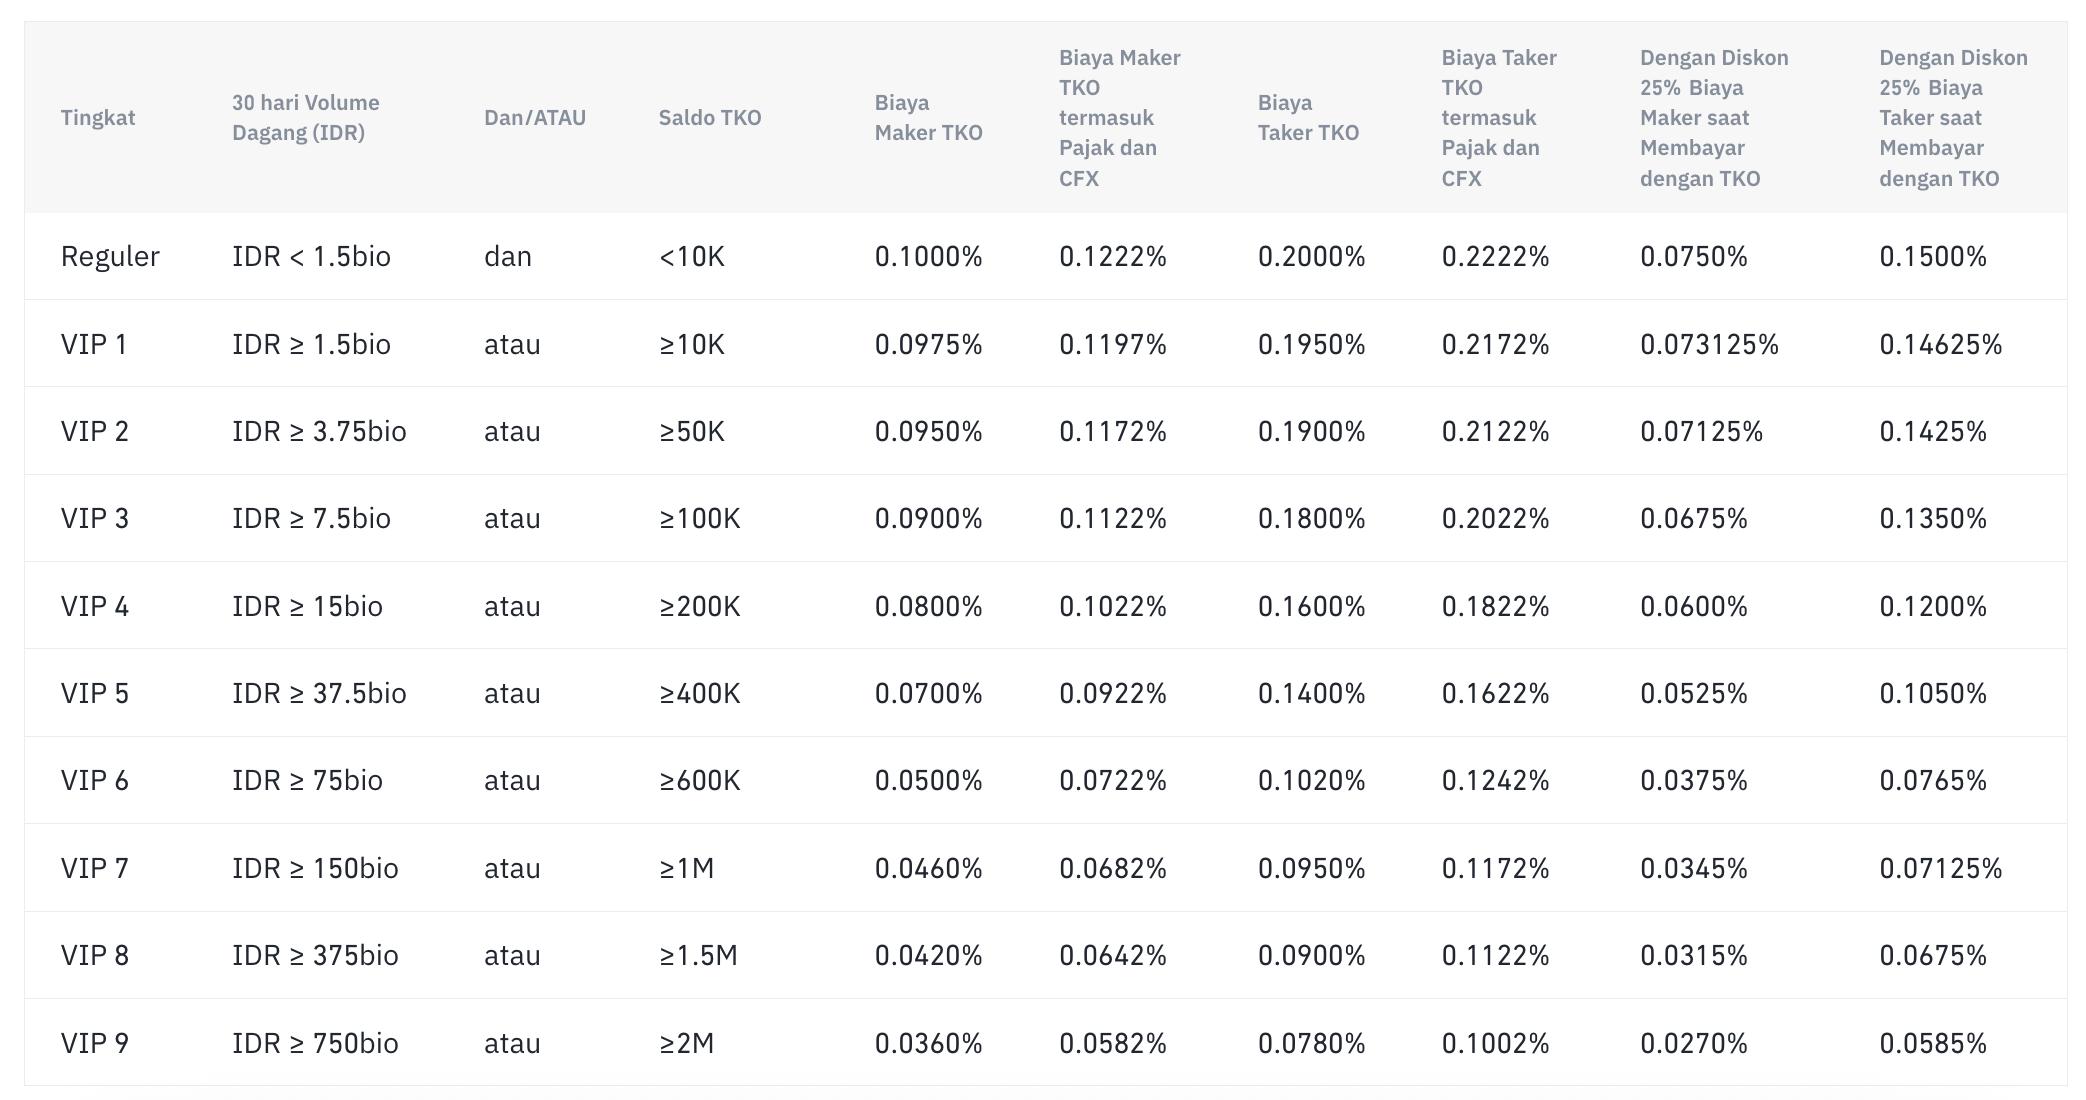The height and width of the screenshot is (1100, 2086).
Task: Click VIP 5 volume cell IDR ≥ 37.5bio
Action: [319, 693]
